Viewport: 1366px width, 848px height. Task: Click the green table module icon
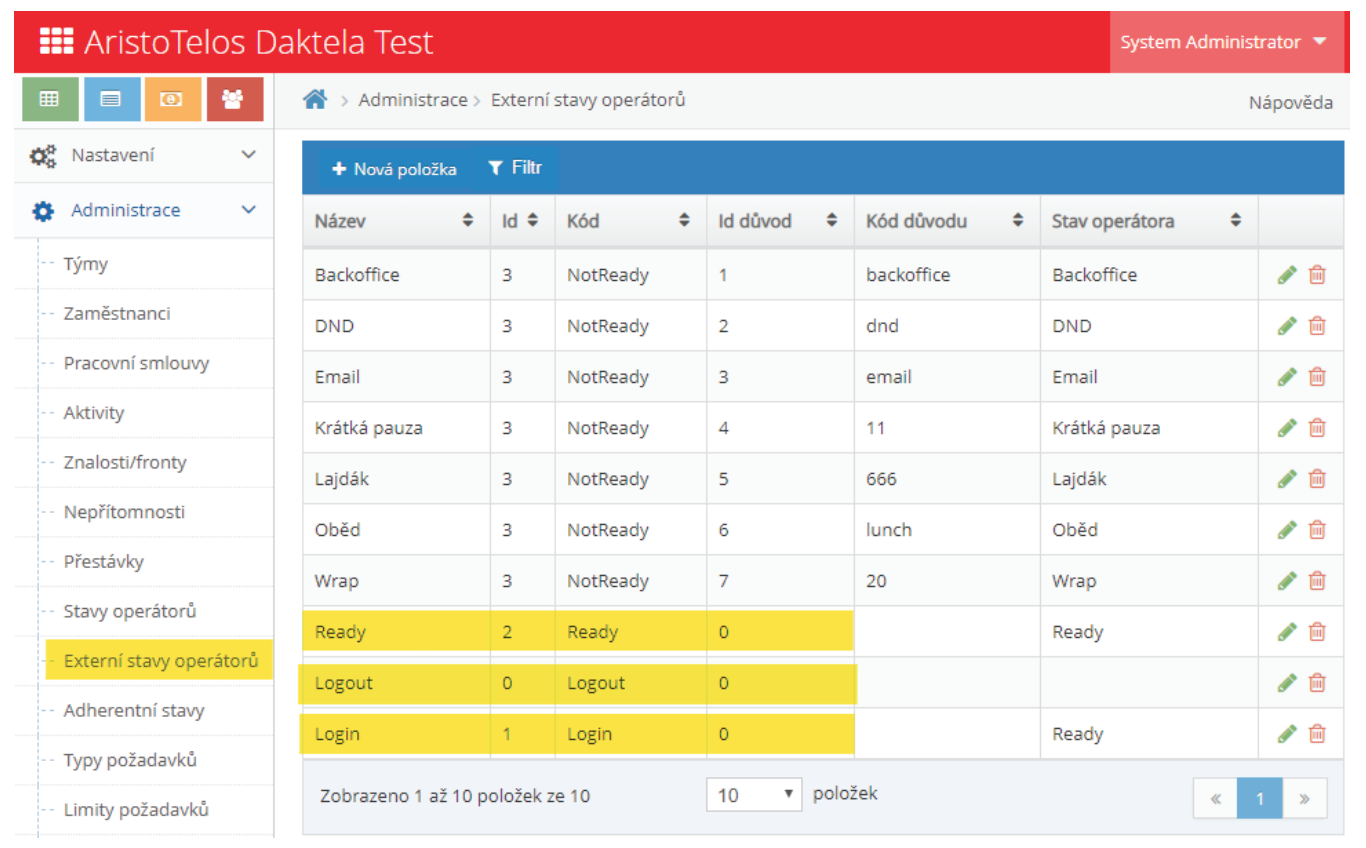click(49, 99)
